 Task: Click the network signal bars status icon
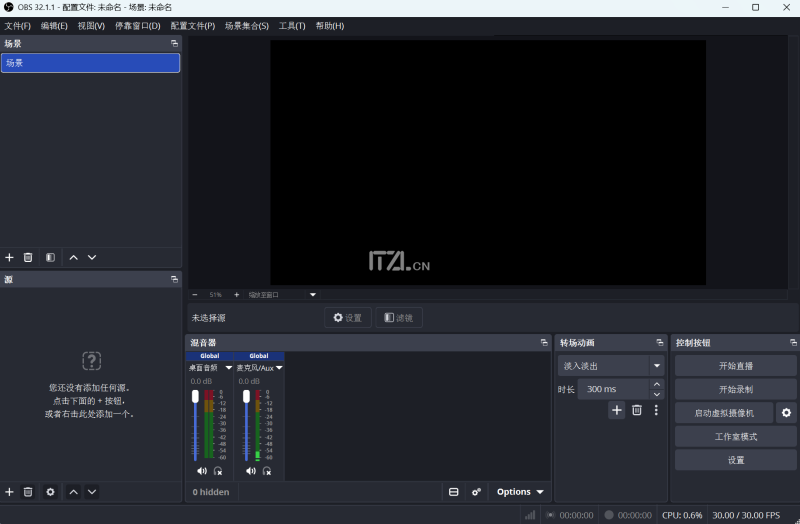point(530,515)
